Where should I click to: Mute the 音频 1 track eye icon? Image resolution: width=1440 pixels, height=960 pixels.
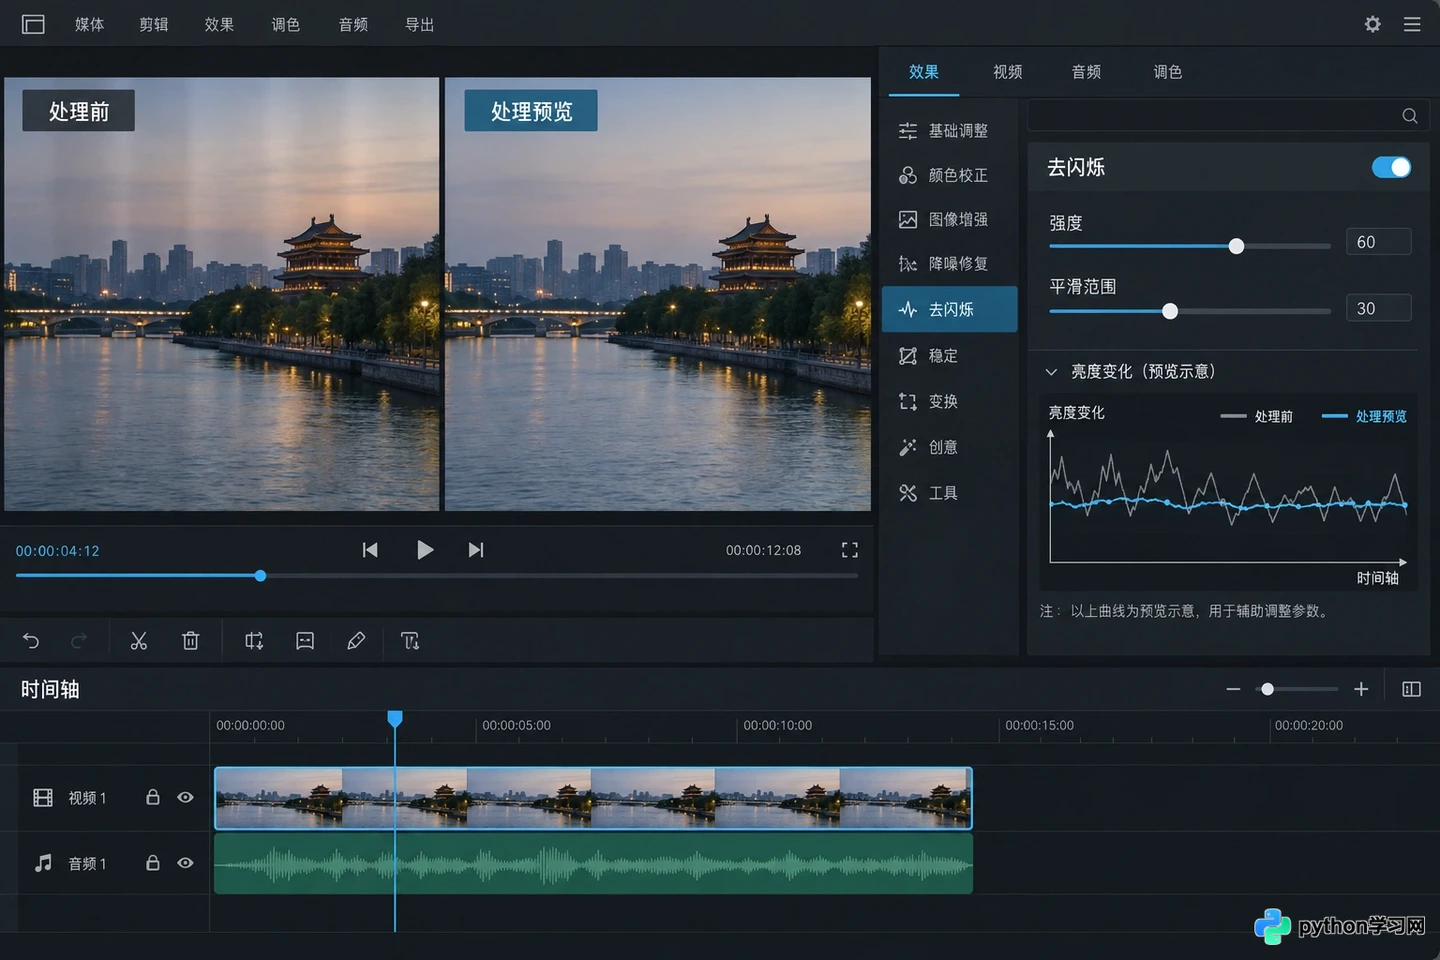[x=185, y=862]
